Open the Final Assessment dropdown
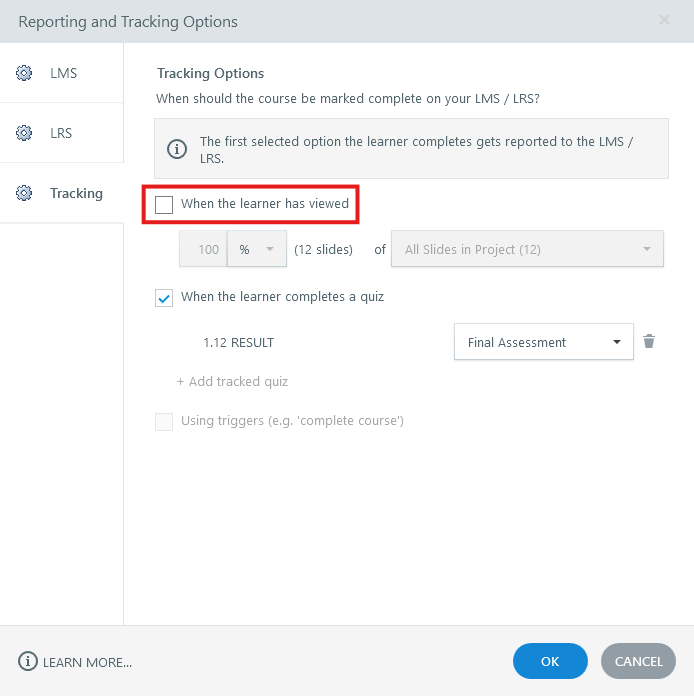 pos(543,342)
